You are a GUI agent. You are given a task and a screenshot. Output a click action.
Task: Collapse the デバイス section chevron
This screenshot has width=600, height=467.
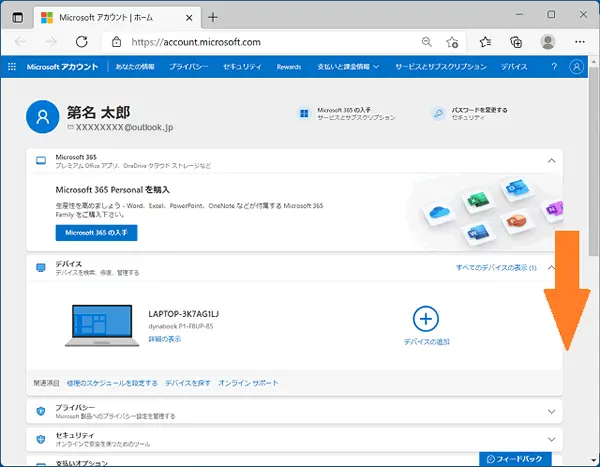(x=550, y=268)
